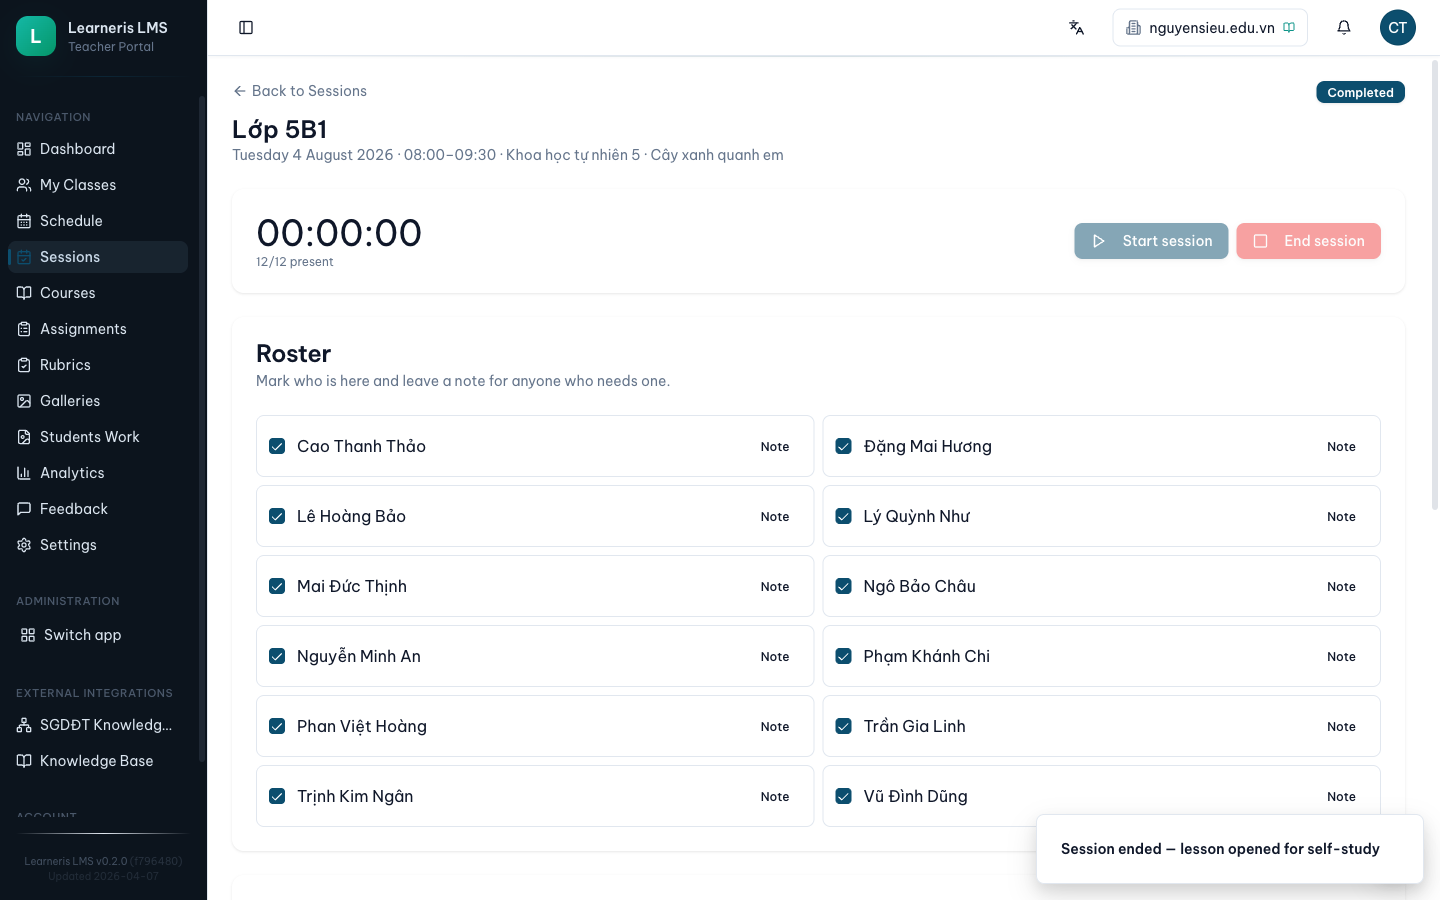Toggle attendance checkbox for Ngô Bảo Châu
Screen dimensions: 1440x900
(844, 586)
